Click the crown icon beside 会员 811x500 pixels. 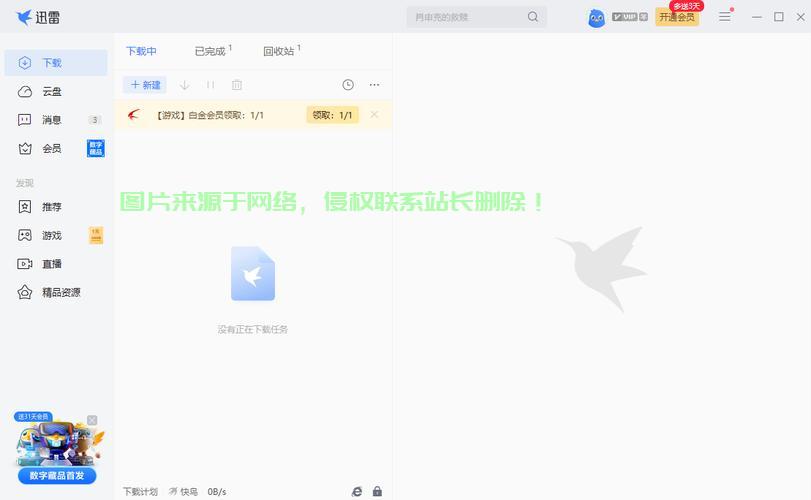25,148
